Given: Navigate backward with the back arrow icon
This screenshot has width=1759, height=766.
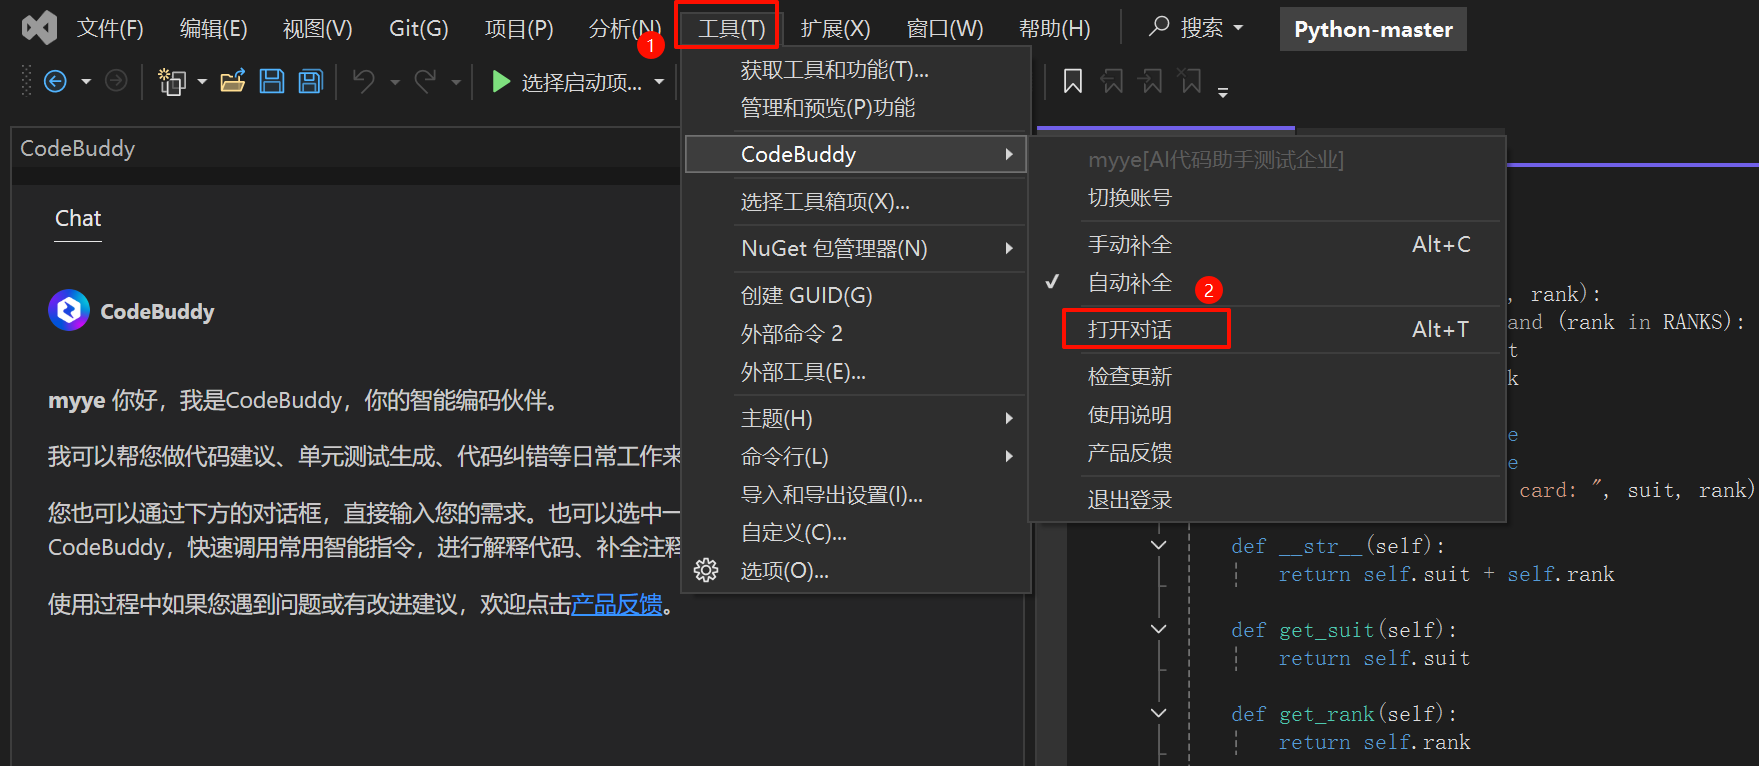Looking at the screenshot, I should click(x=56, y=81).
